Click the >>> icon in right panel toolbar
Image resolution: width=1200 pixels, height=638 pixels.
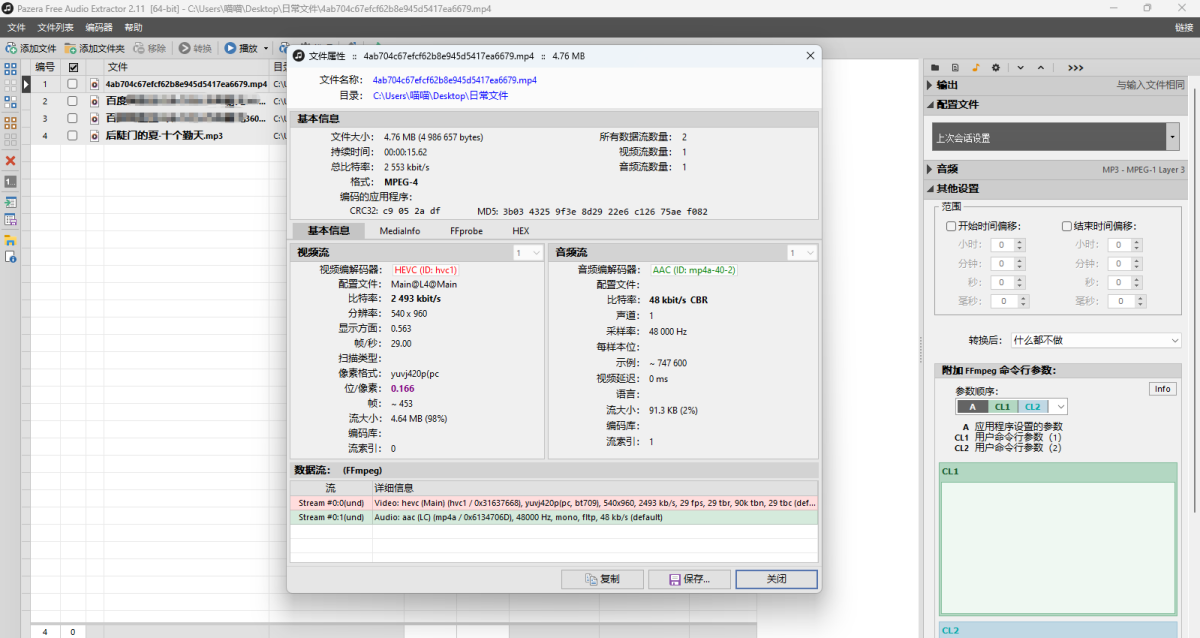(x=1075, y=67)
